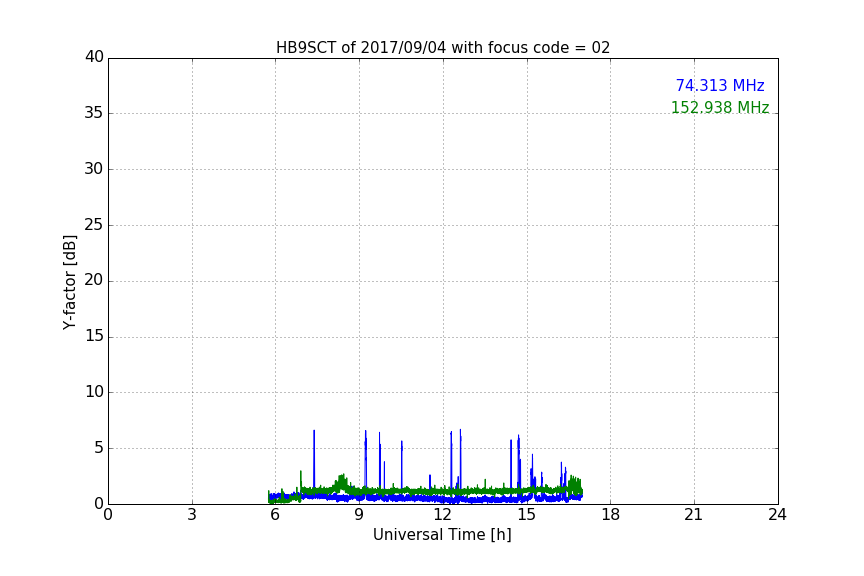Click y-axis tick label 20
The image size is (864, 576).
pyautogui.click(x=94, y=280)
